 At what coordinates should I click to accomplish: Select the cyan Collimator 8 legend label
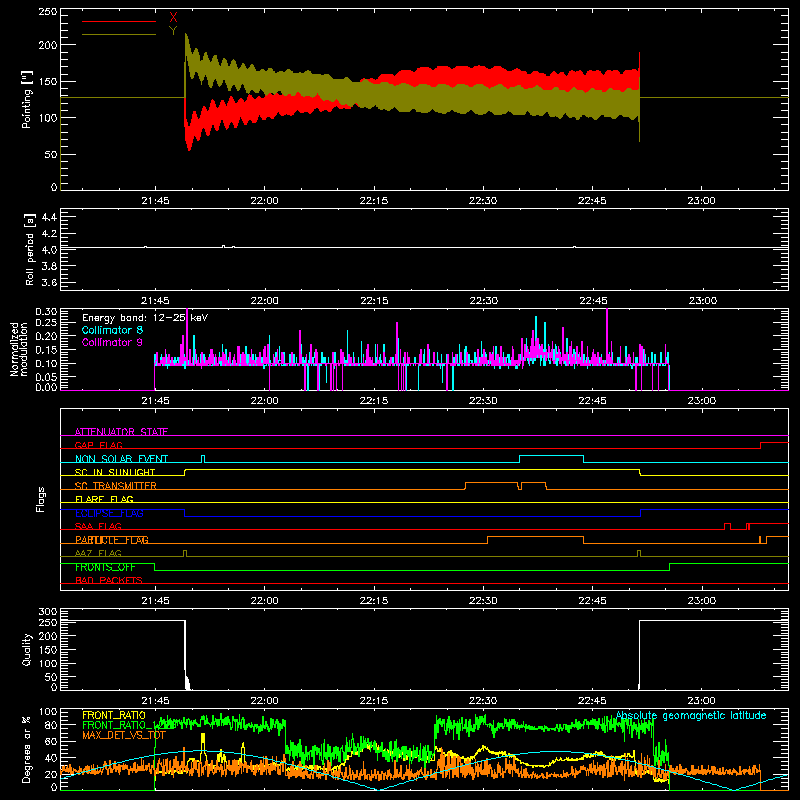point(112,330)
